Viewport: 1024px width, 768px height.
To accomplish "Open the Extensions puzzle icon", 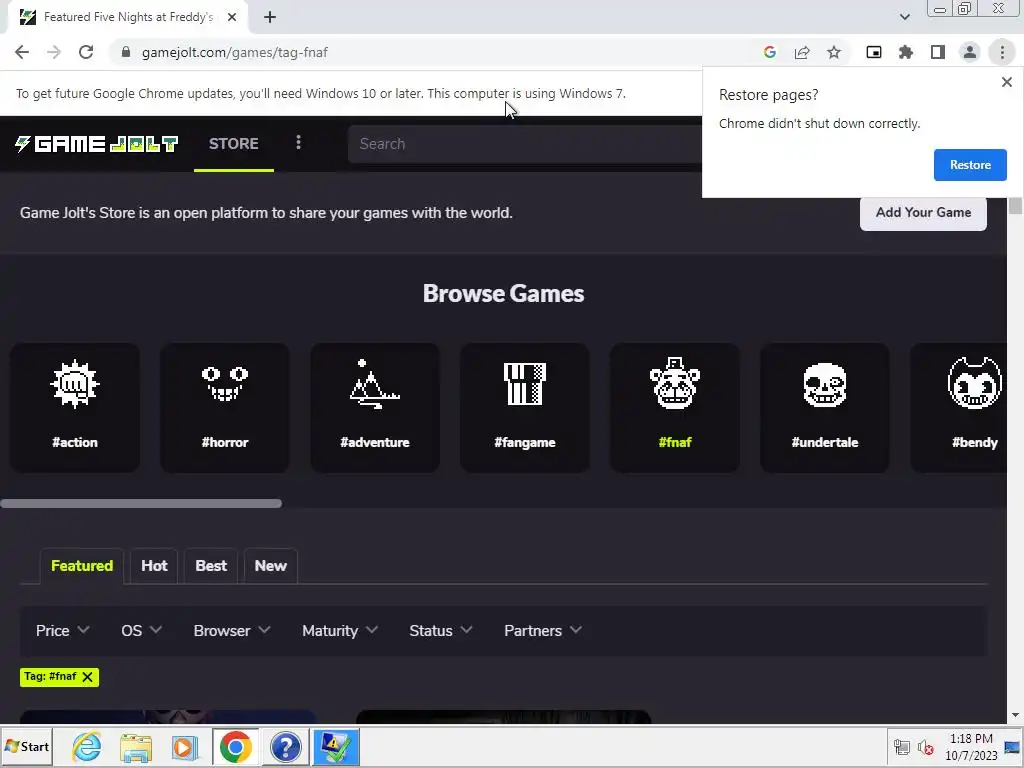I will pos(906,52).
